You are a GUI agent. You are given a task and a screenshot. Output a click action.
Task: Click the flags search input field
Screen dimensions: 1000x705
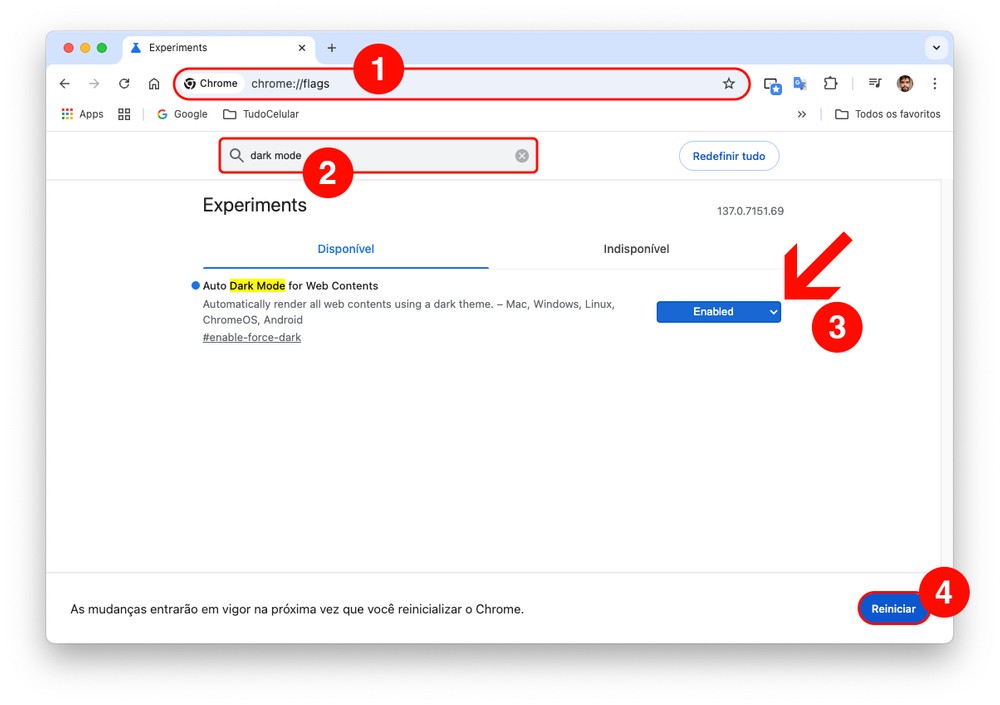click(380, 156)
